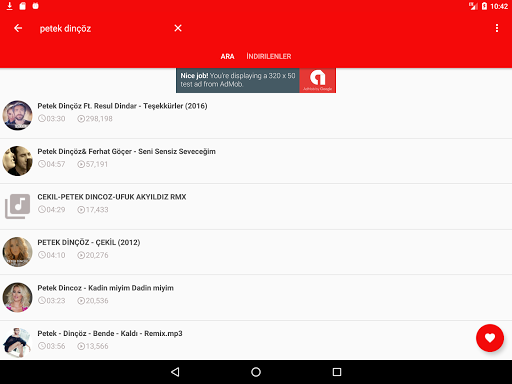The image size is (512, 384).
Task: Click the play-count icon beside 20,536
Action: pyautogui.click(x=81, y=301)
